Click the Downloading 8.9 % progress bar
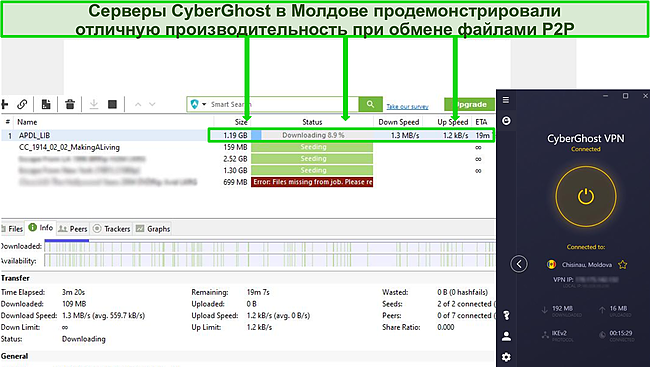Viewport: 650px width, 367px height. (312, 135)
